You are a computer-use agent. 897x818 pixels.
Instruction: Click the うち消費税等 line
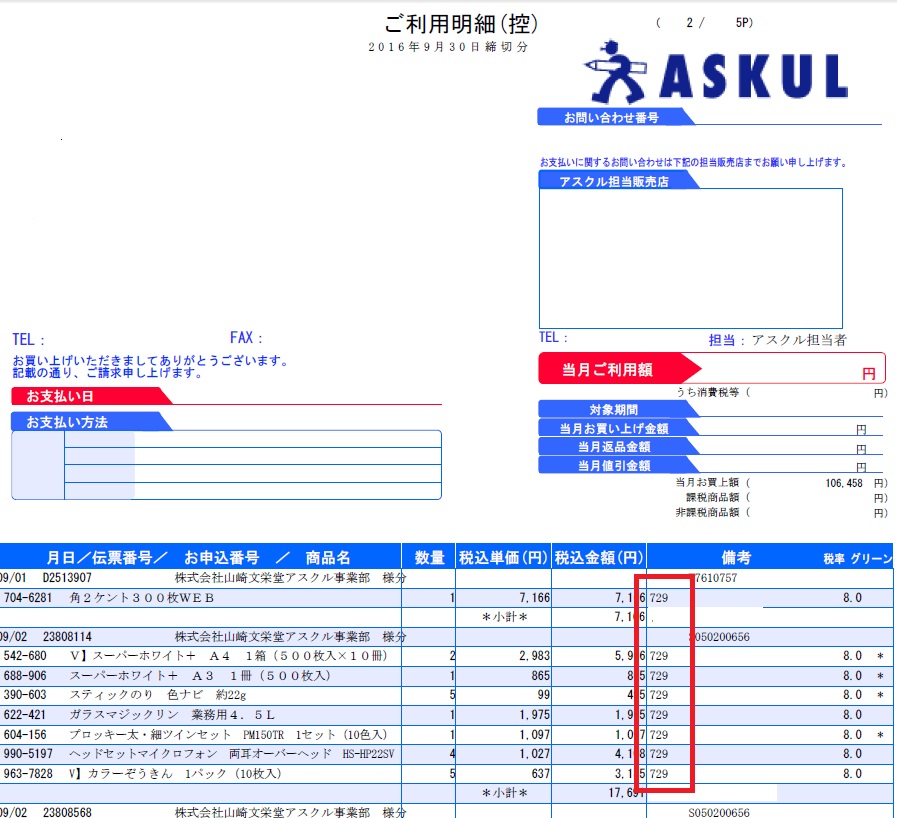coord(781,392)
